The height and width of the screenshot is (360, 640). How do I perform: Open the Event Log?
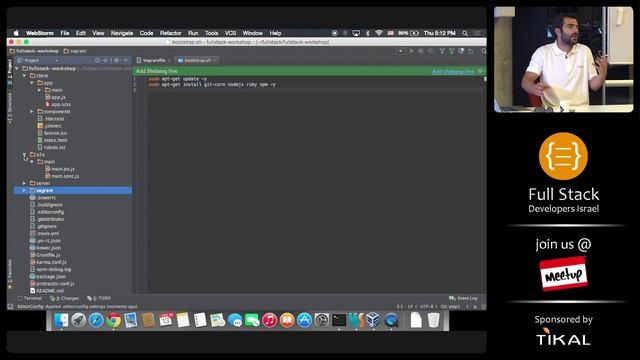[463, 298]
